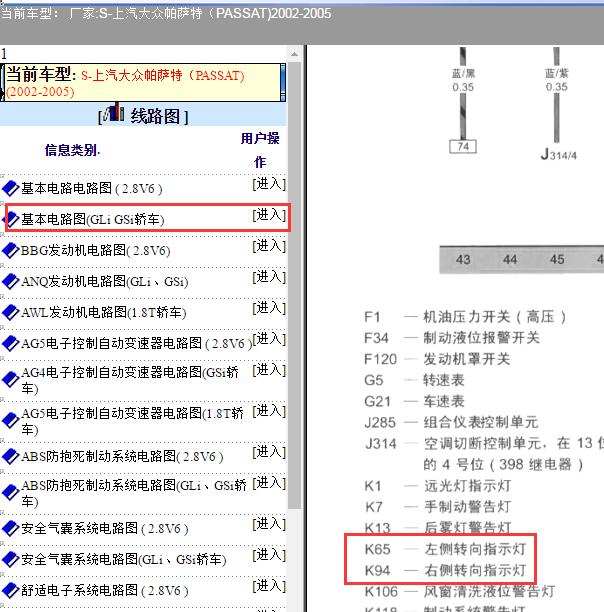Click book icon beside BBG发动机电路图

[11, 250]
